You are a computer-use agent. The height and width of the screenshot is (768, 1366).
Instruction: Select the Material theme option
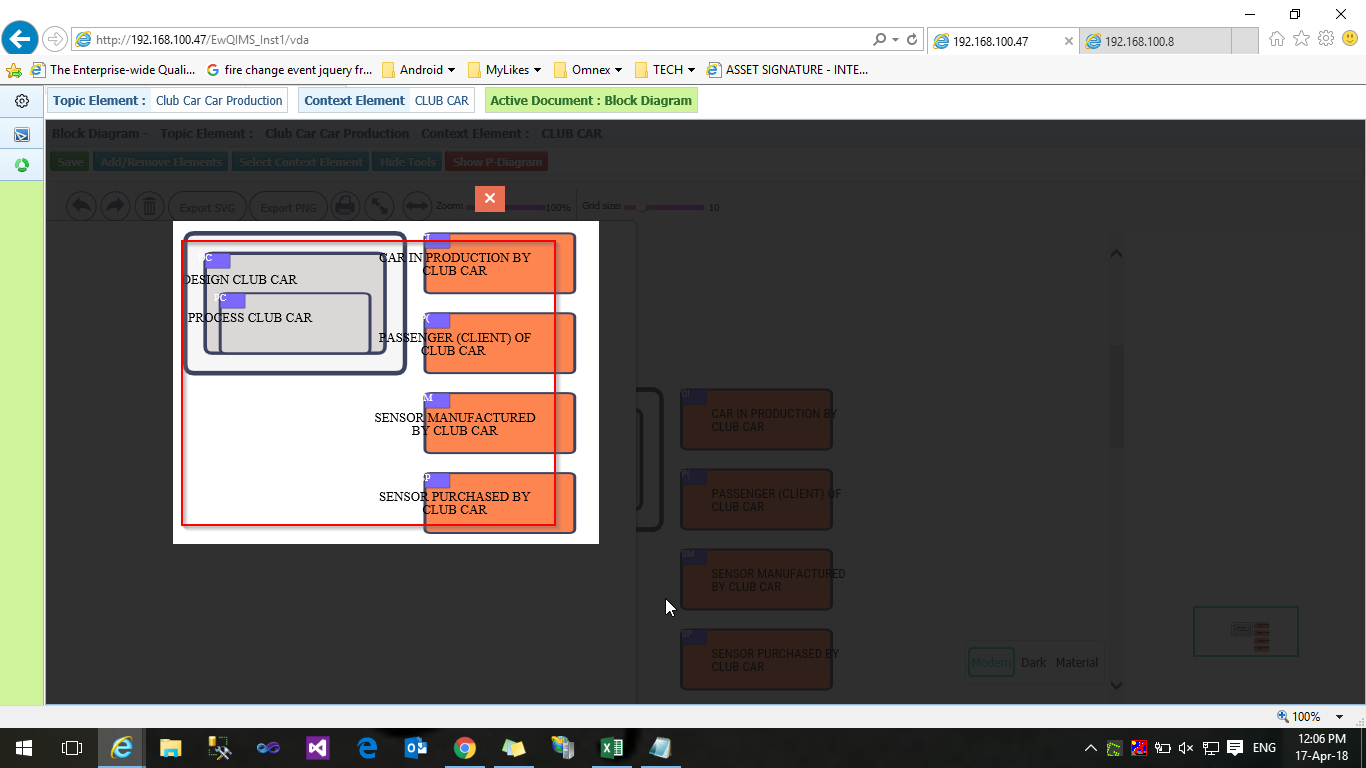[1077, 662]
